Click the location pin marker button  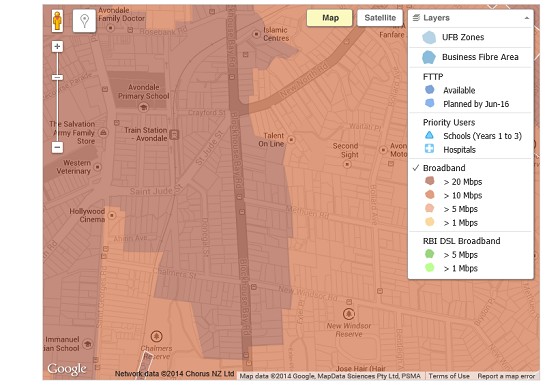(x=84, y=21)
